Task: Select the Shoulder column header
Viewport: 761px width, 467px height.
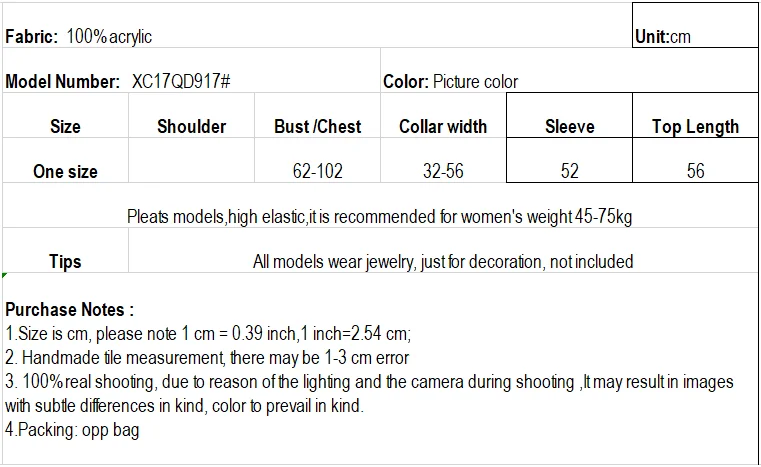Action: point(192,116)
